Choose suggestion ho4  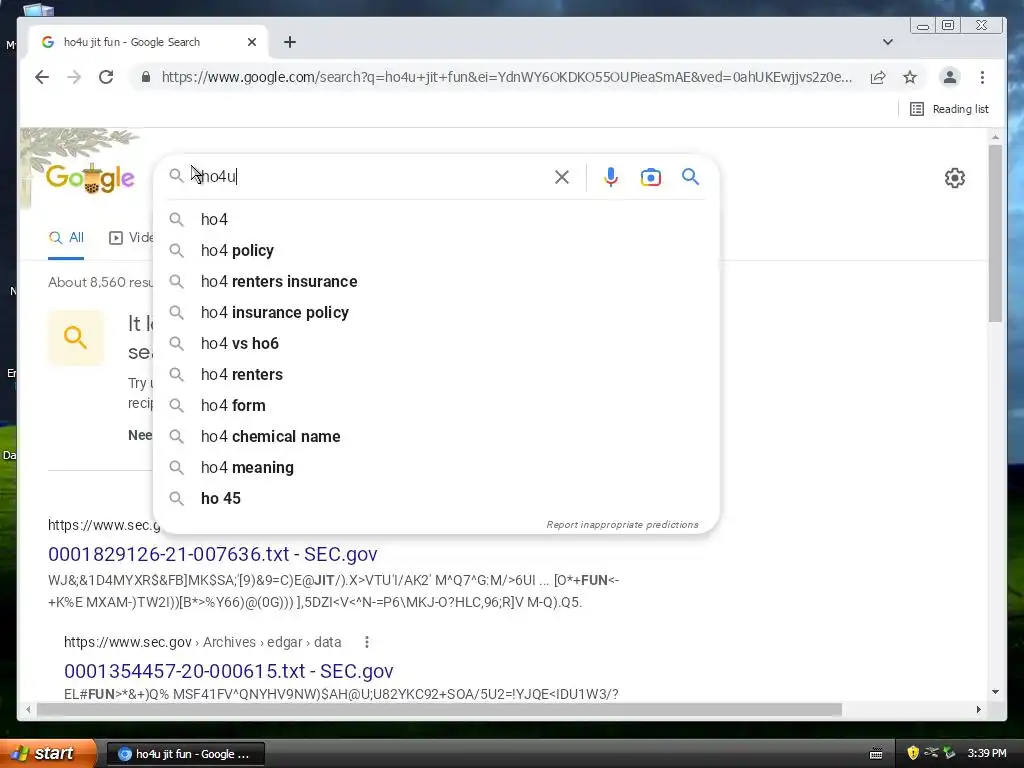[436, 219]
